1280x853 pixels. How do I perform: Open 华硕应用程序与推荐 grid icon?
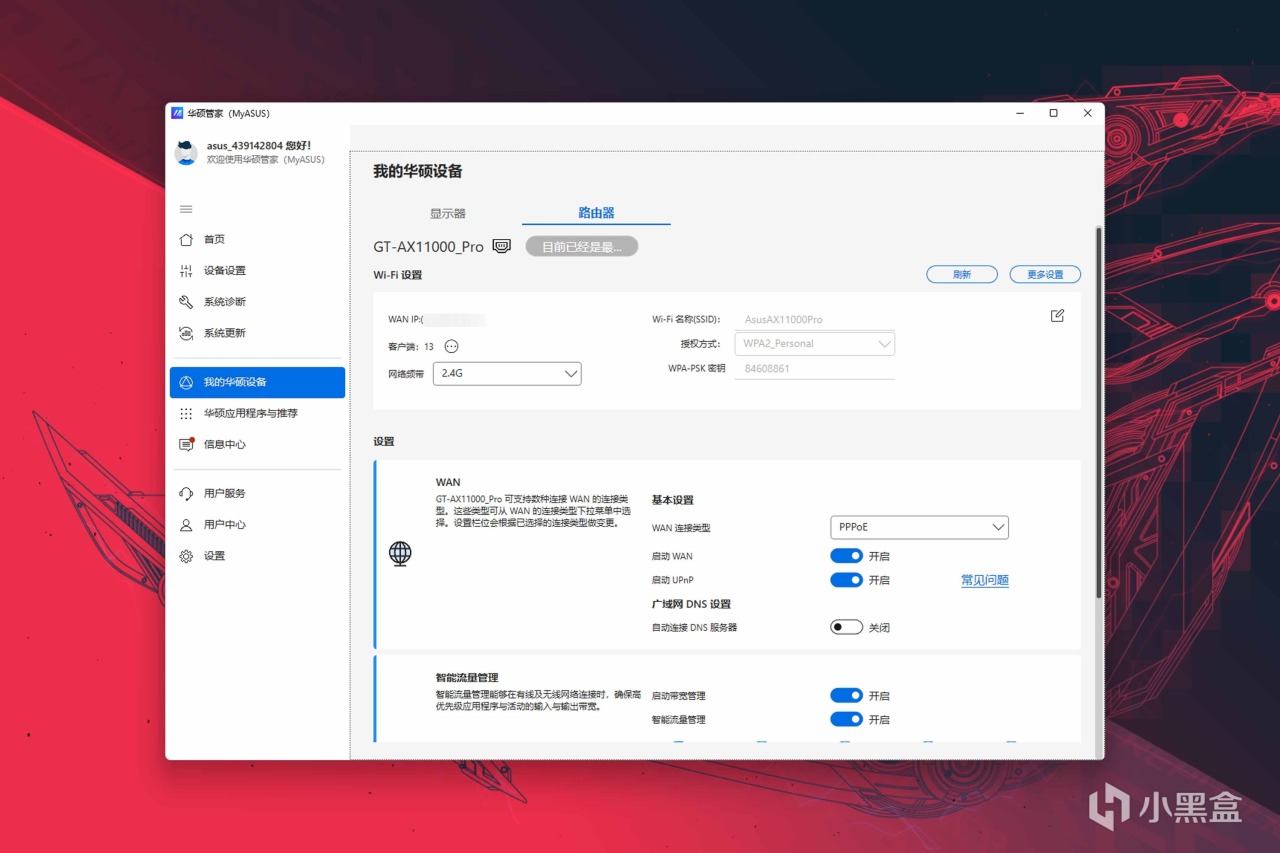pyautogui.click(x=186, y=413)
